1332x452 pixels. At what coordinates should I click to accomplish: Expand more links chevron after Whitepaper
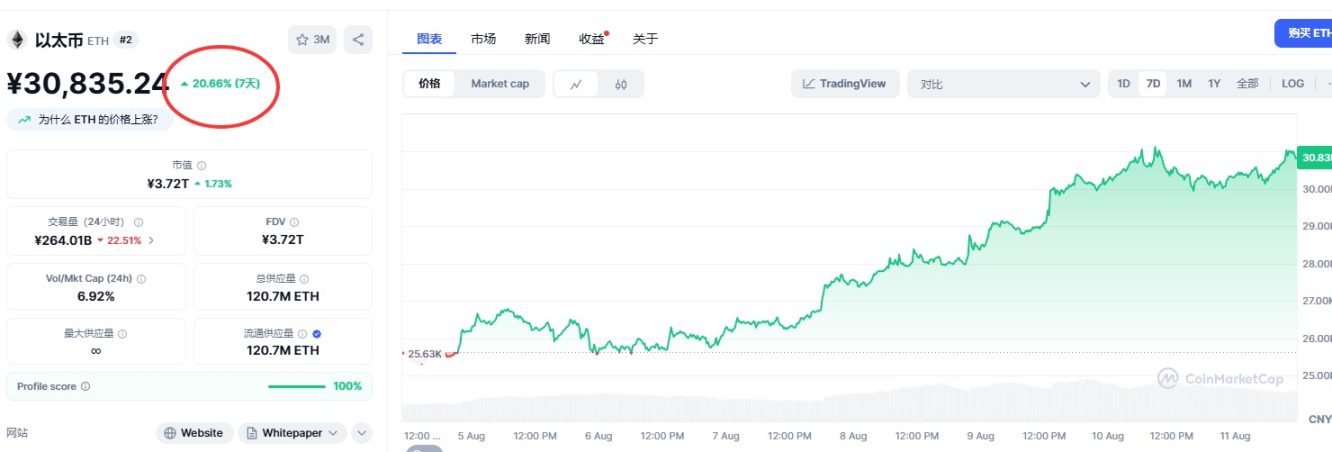pos(362,433)
